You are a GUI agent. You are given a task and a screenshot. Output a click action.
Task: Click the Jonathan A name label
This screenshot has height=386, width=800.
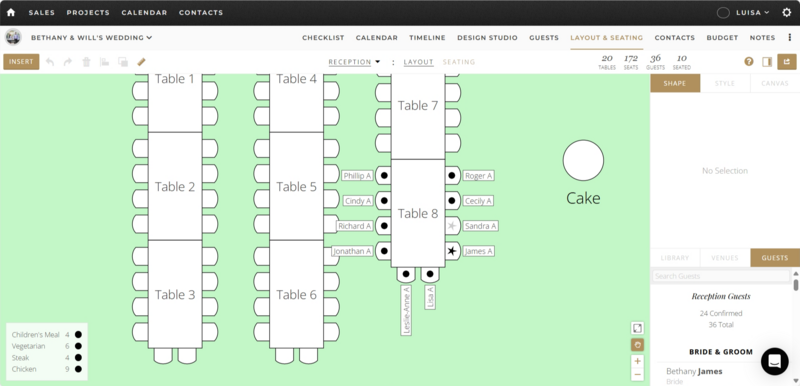pyautogui.click(x=352, y=251)
